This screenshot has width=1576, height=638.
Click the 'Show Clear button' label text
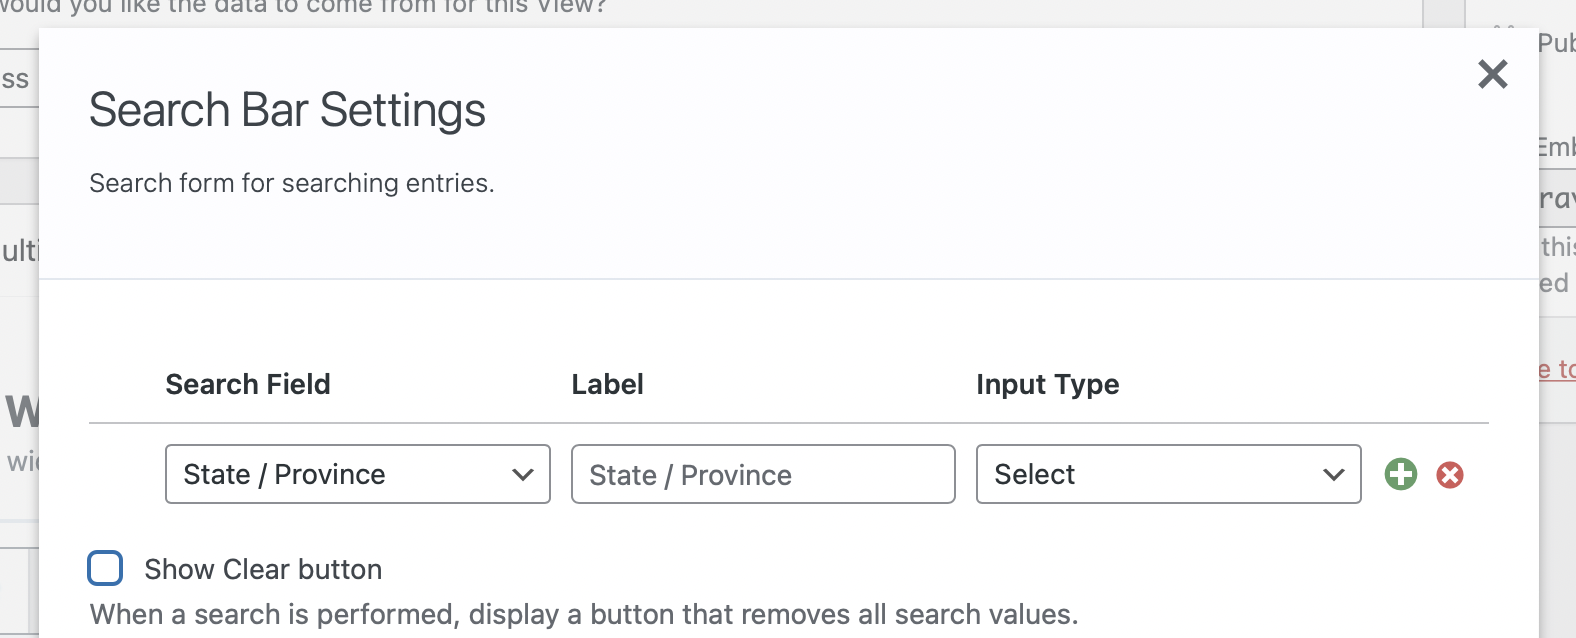263,569
